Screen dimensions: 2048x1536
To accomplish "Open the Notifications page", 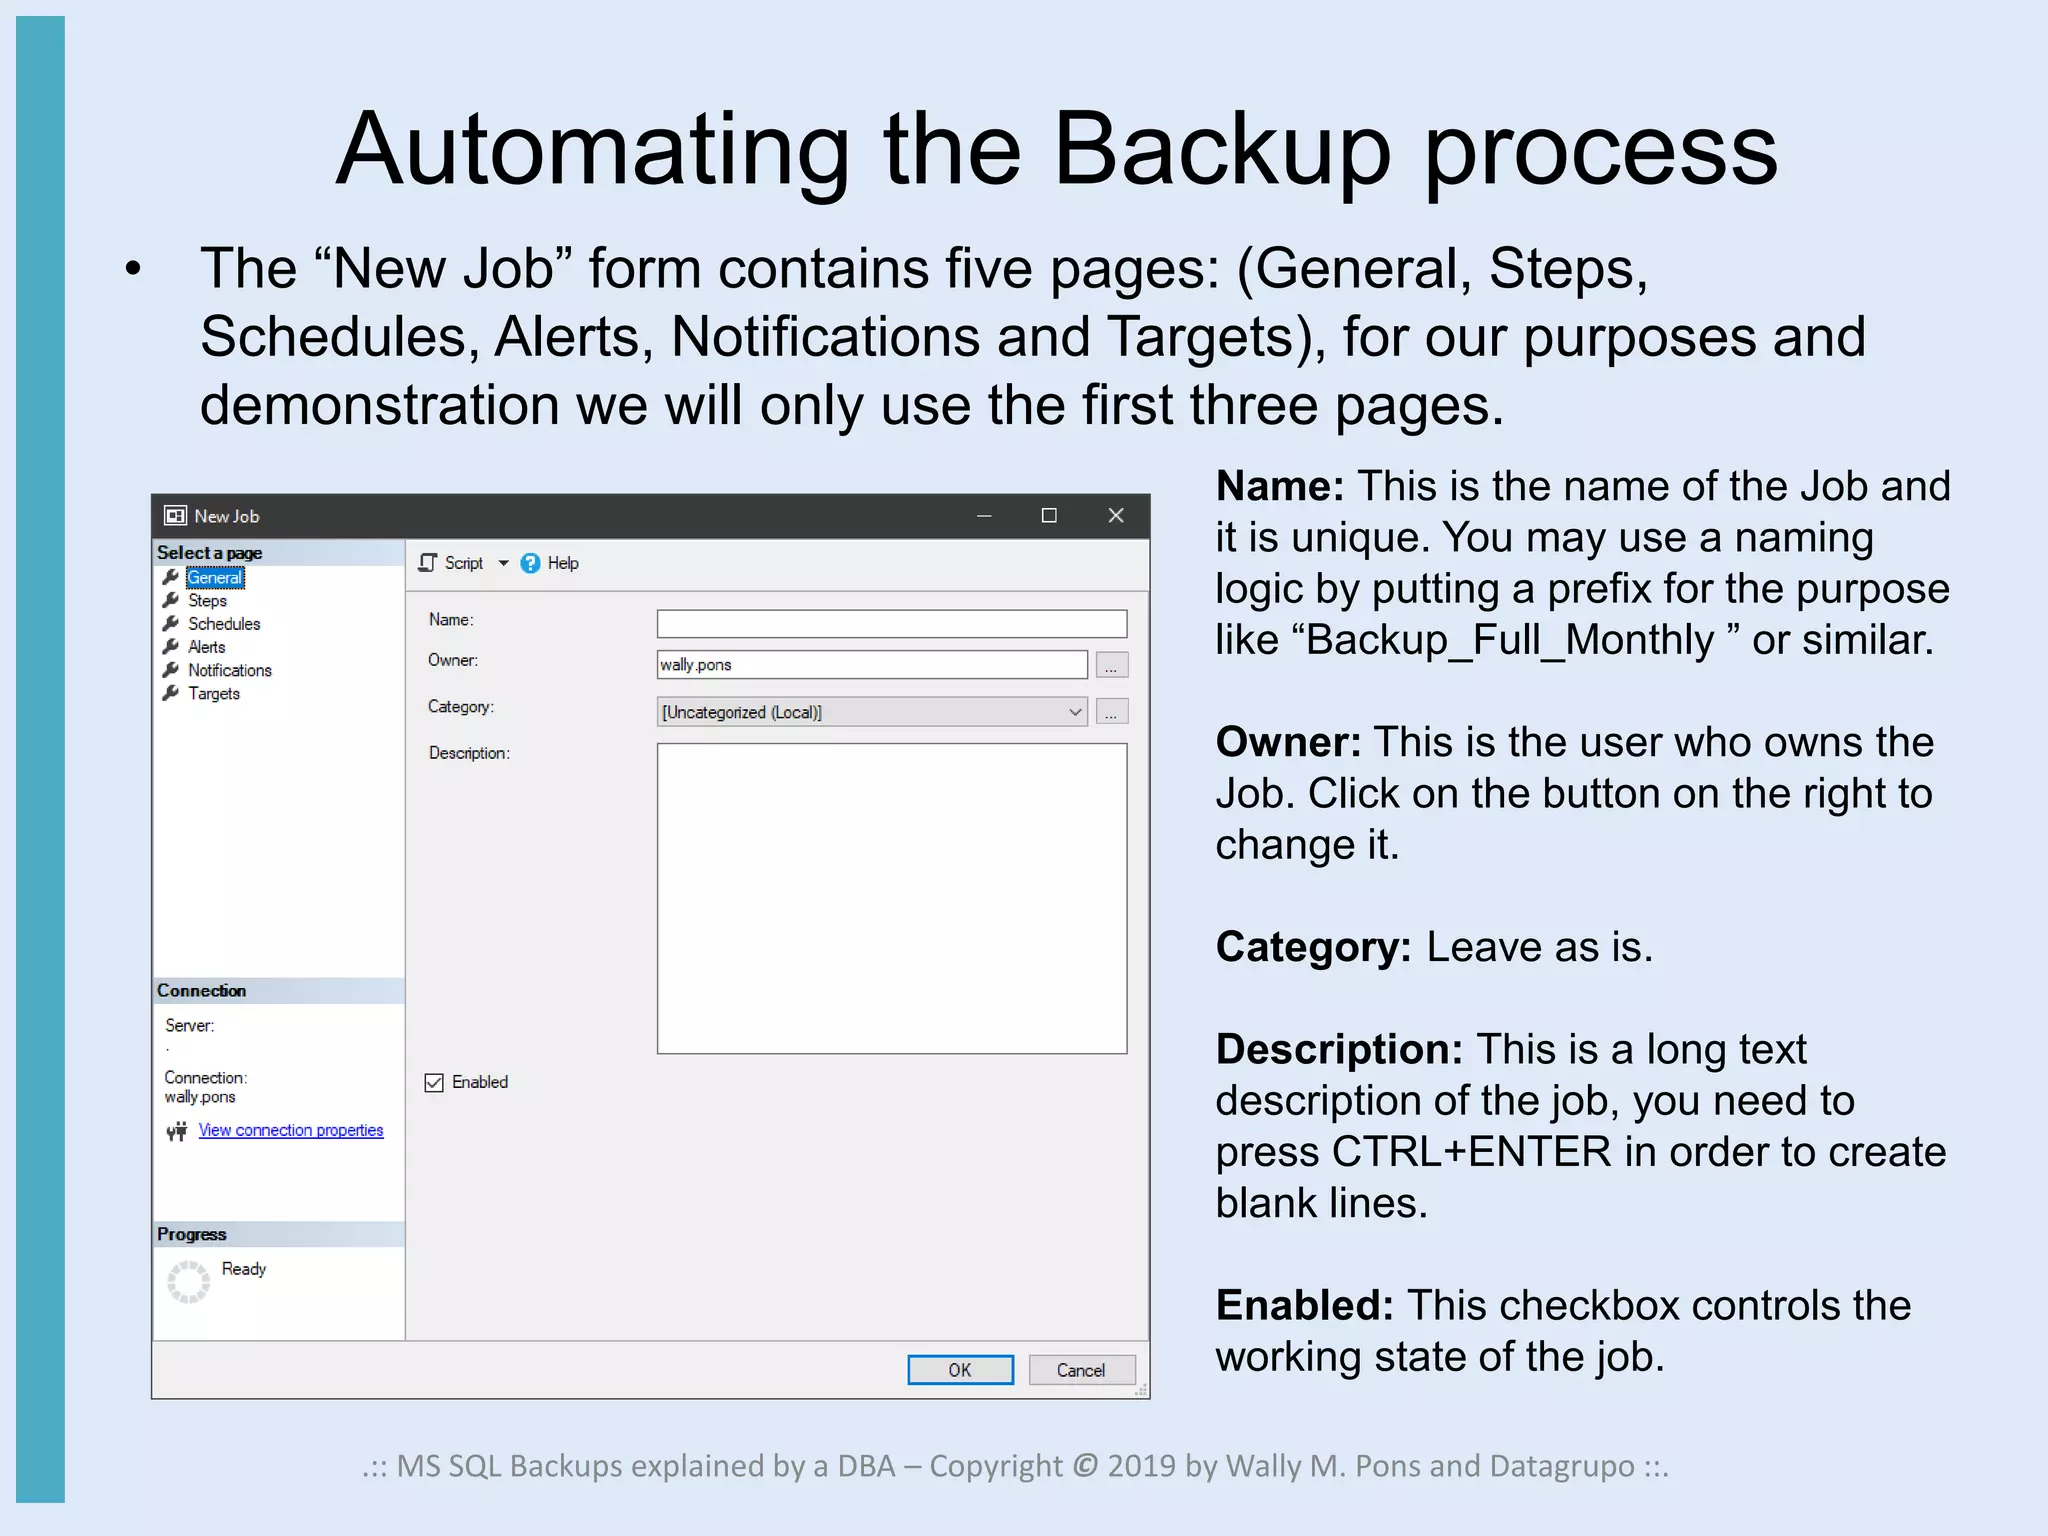I will (229, 670).
